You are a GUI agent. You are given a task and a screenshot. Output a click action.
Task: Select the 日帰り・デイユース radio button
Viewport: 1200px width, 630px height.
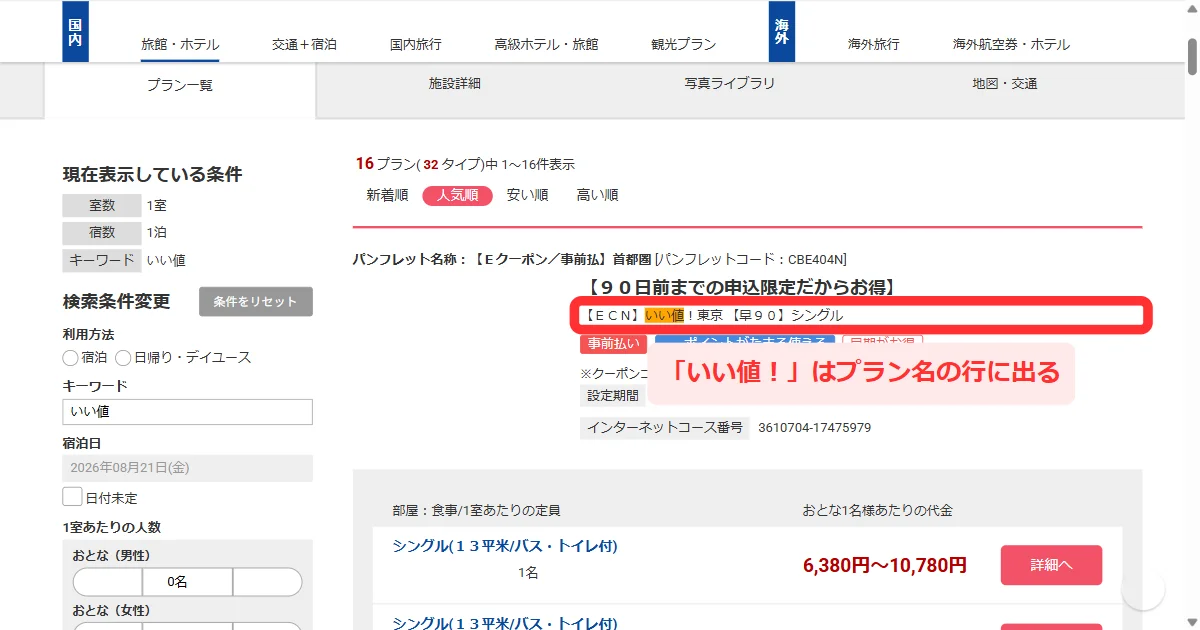tap(123, 357)
